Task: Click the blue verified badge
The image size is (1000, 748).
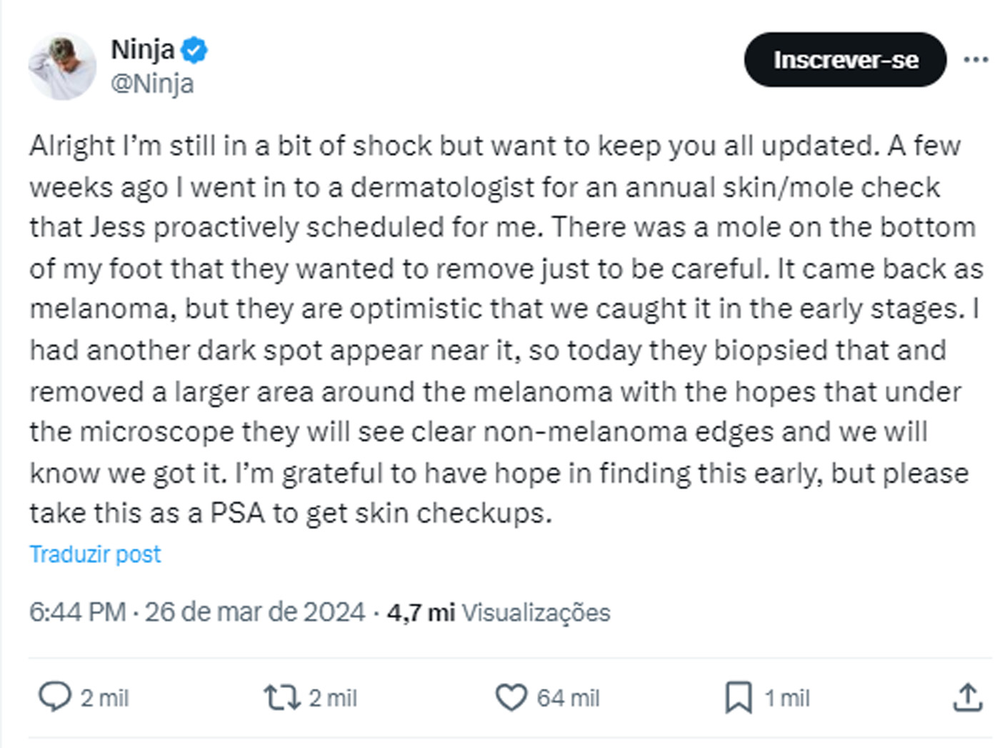Action: coord(194,51)
